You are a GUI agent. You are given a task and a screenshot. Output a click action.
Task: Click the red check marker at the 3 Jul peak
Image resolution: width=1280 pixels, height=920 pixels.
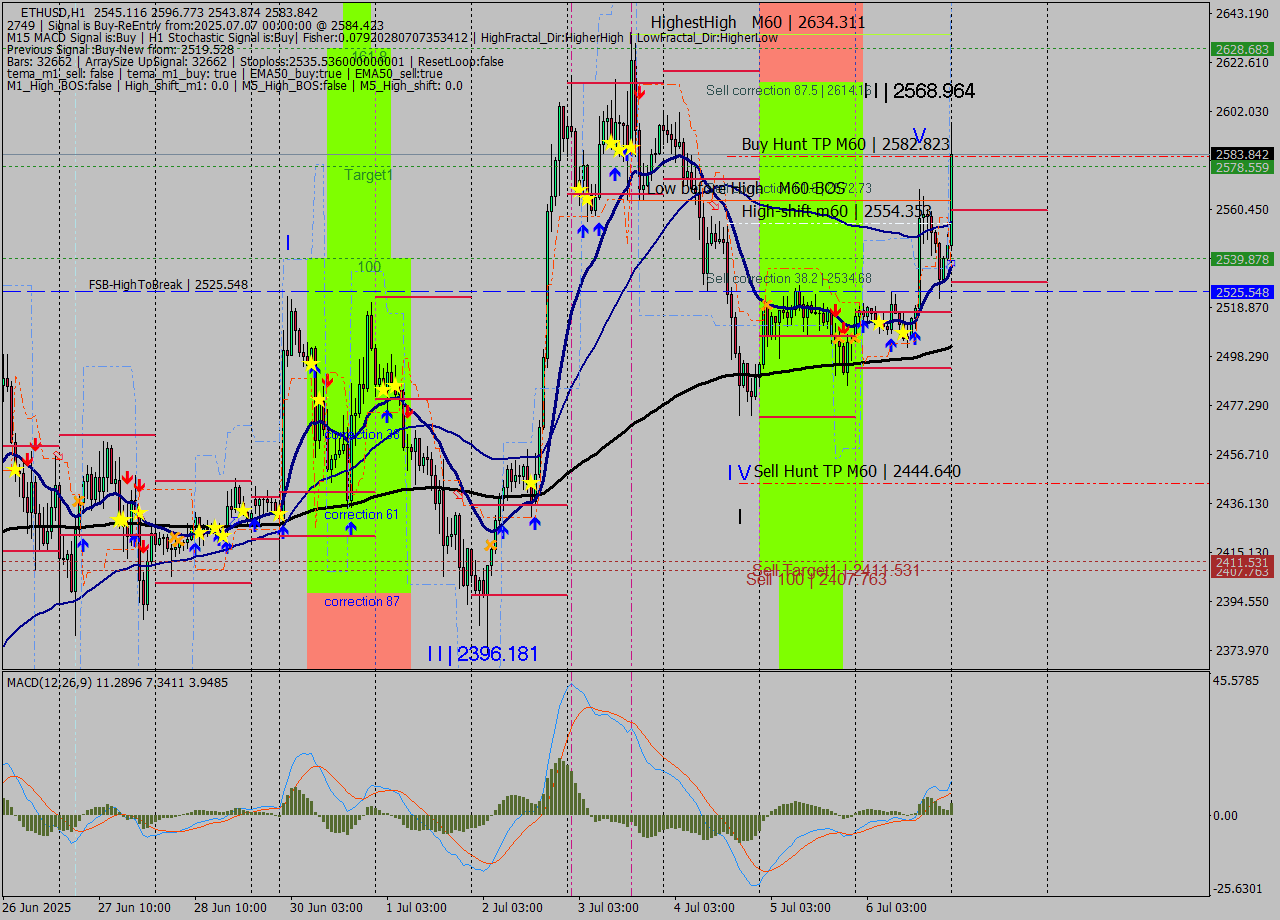[640, 91]
